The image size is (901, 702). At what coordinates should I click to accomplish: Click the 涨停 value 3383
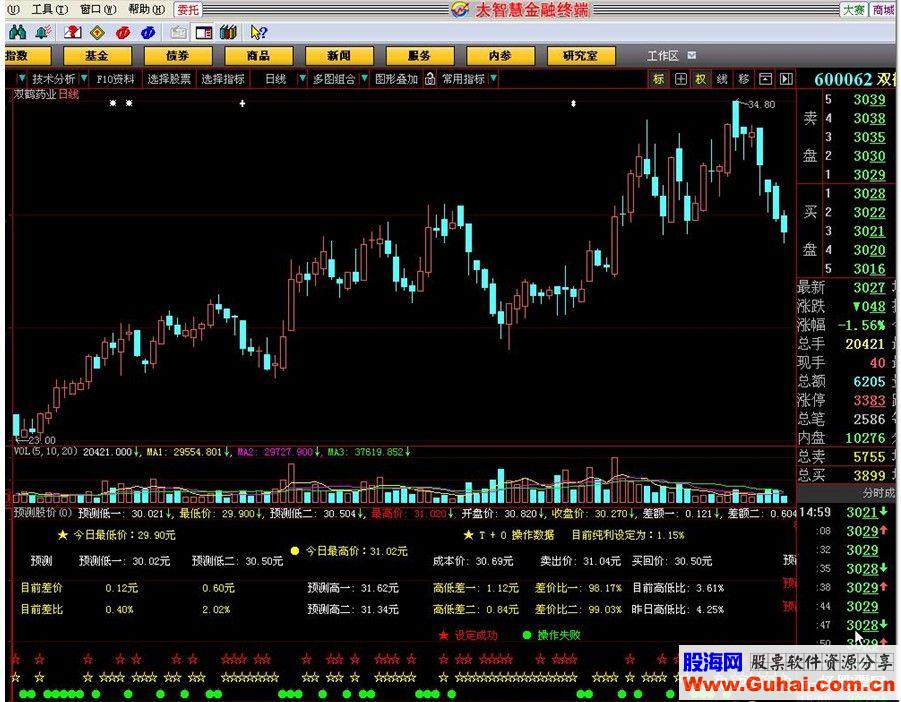click(x=869, y=400)
